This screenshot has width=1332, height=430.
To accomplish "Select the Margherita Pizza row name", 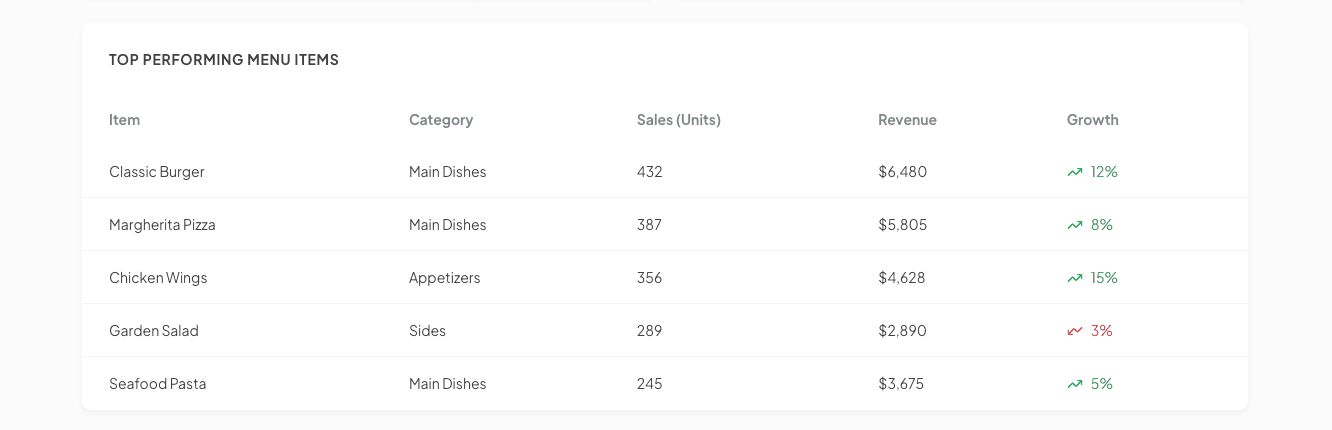I will tap(162, 225).
